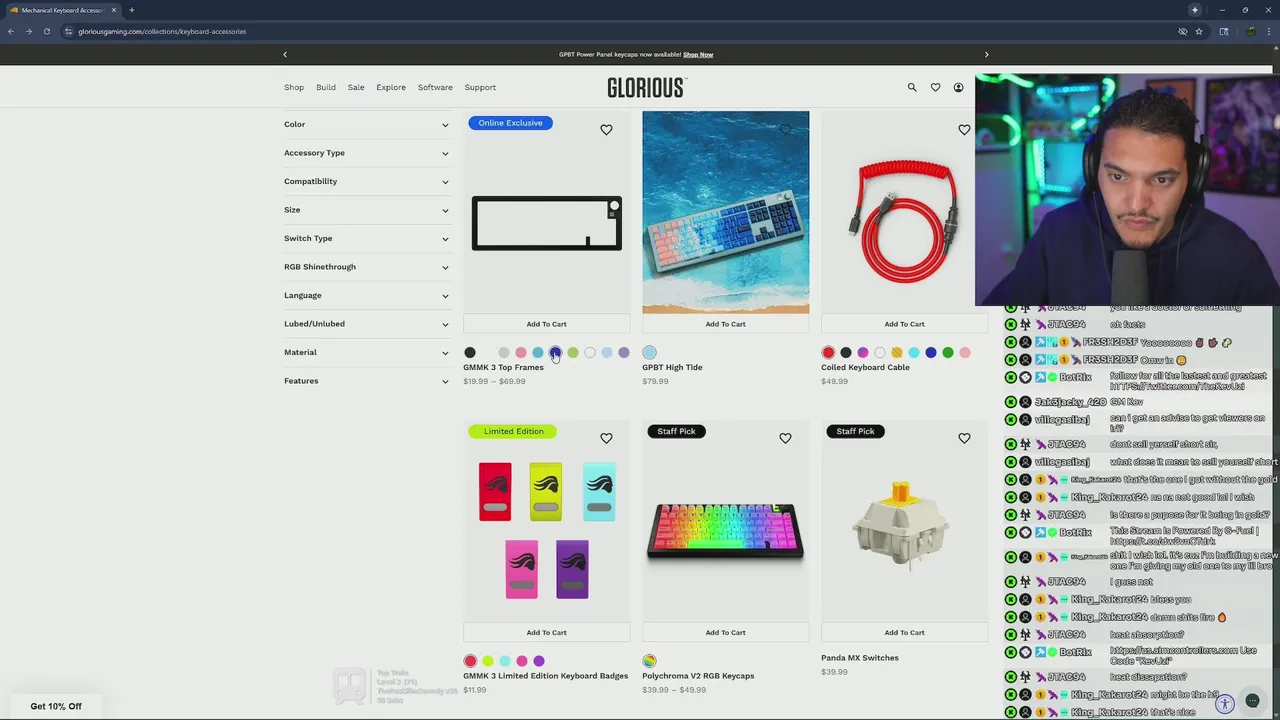The height and width of the screenshot is (720, 1280).
Task: Open GMMK 3 Top Frames product title
Action: click(503, 367)
